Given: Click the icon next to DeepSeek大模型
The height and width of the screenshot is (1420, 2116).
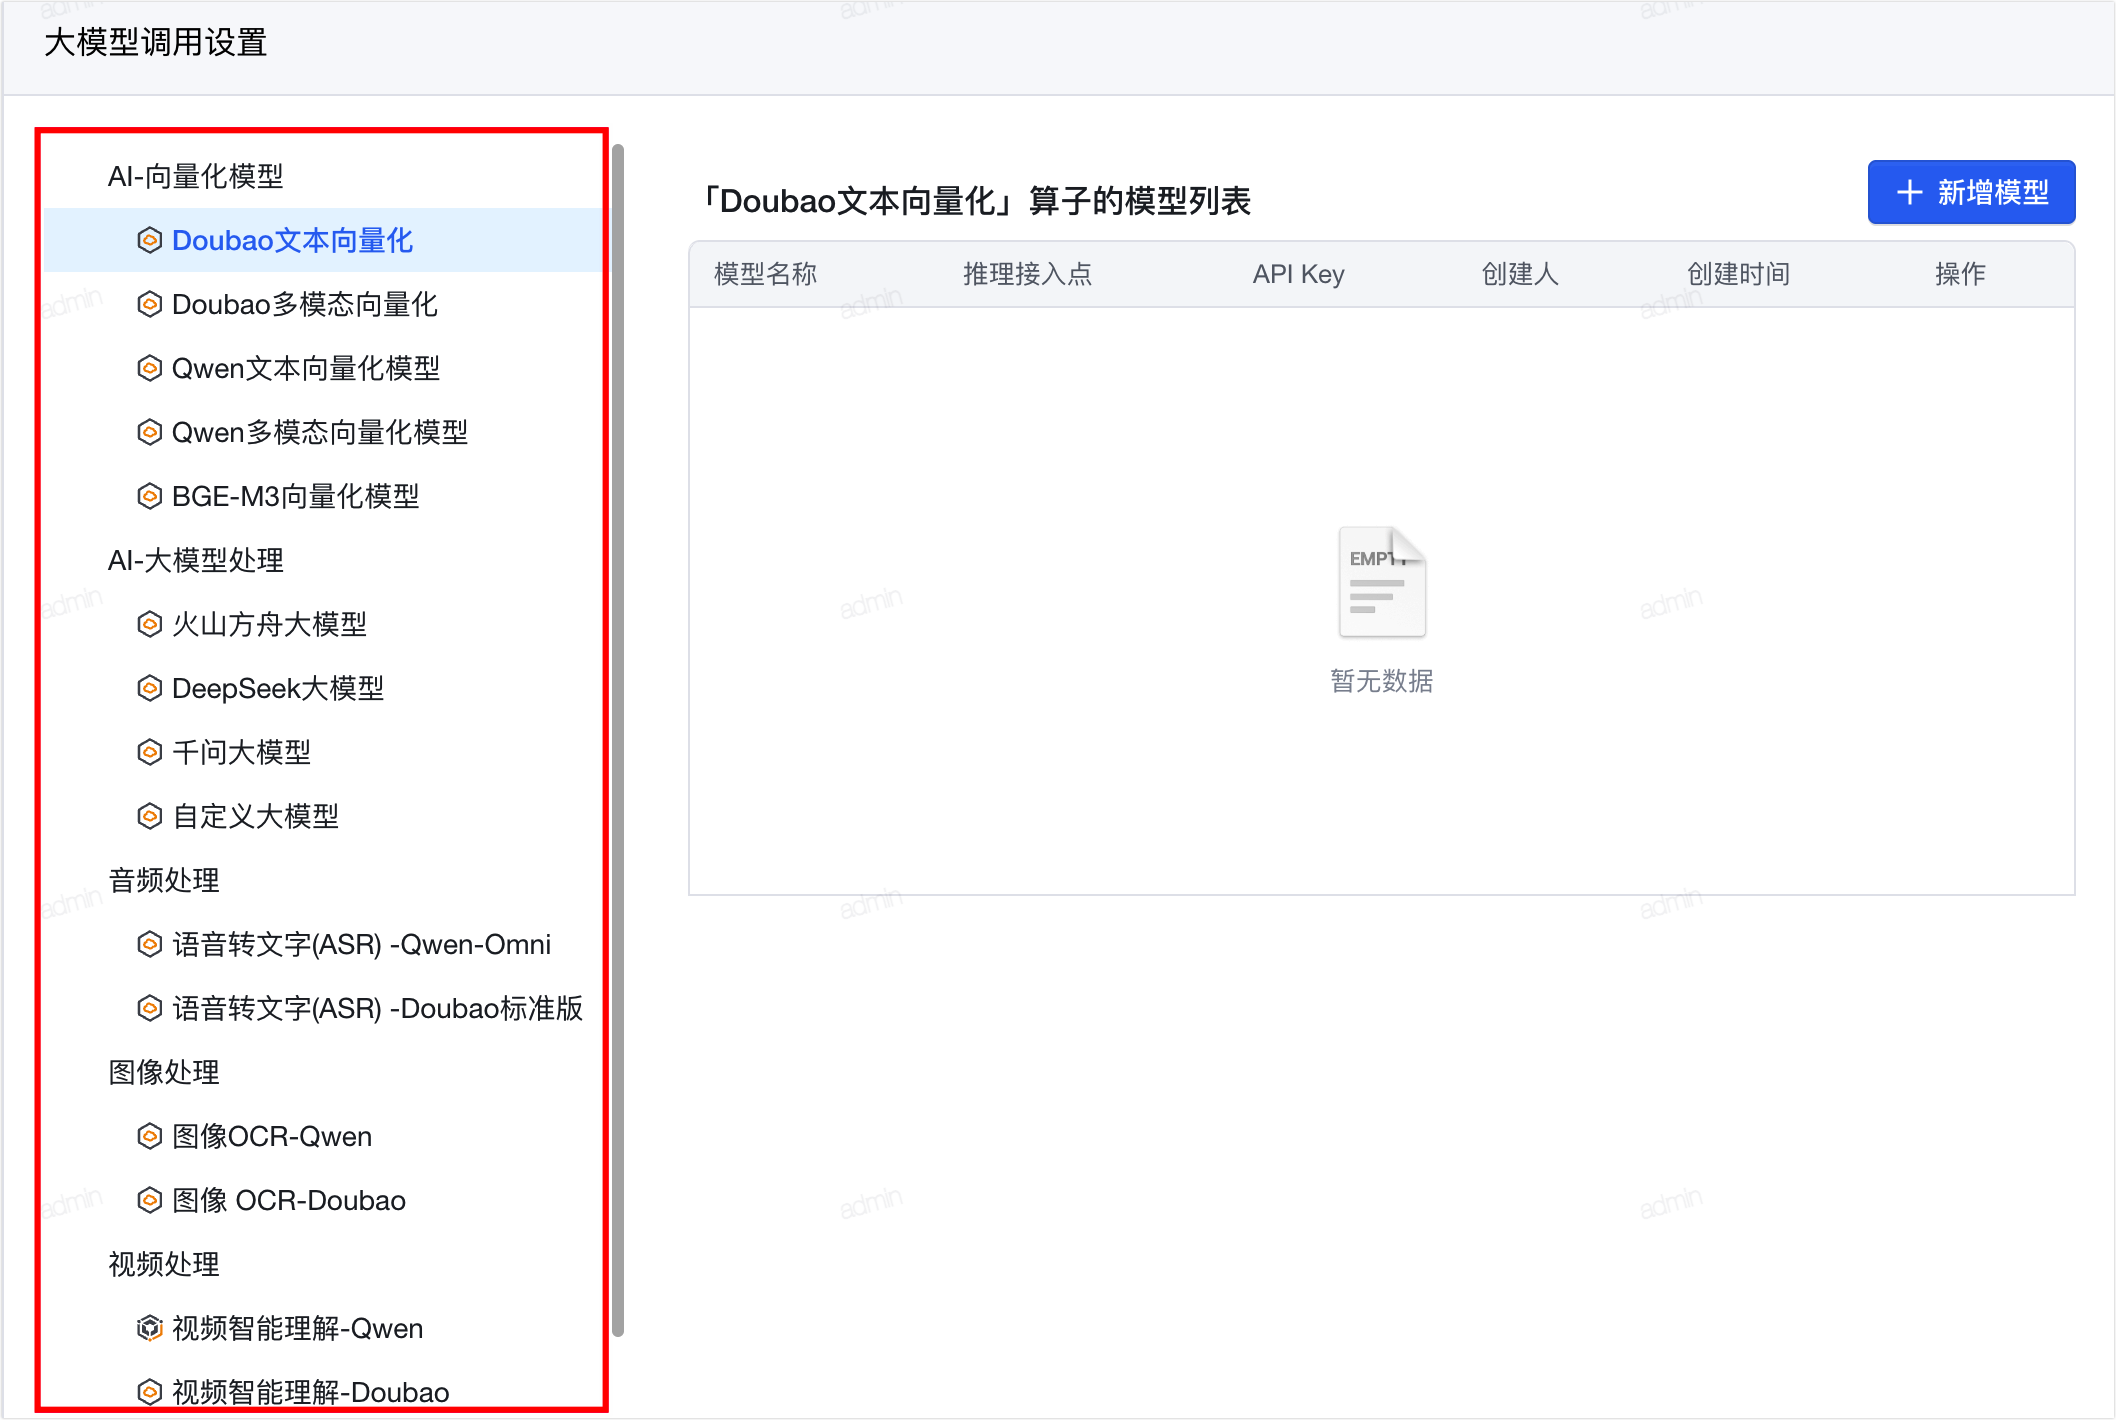Looking at the screenshot, I should (149, 688).
